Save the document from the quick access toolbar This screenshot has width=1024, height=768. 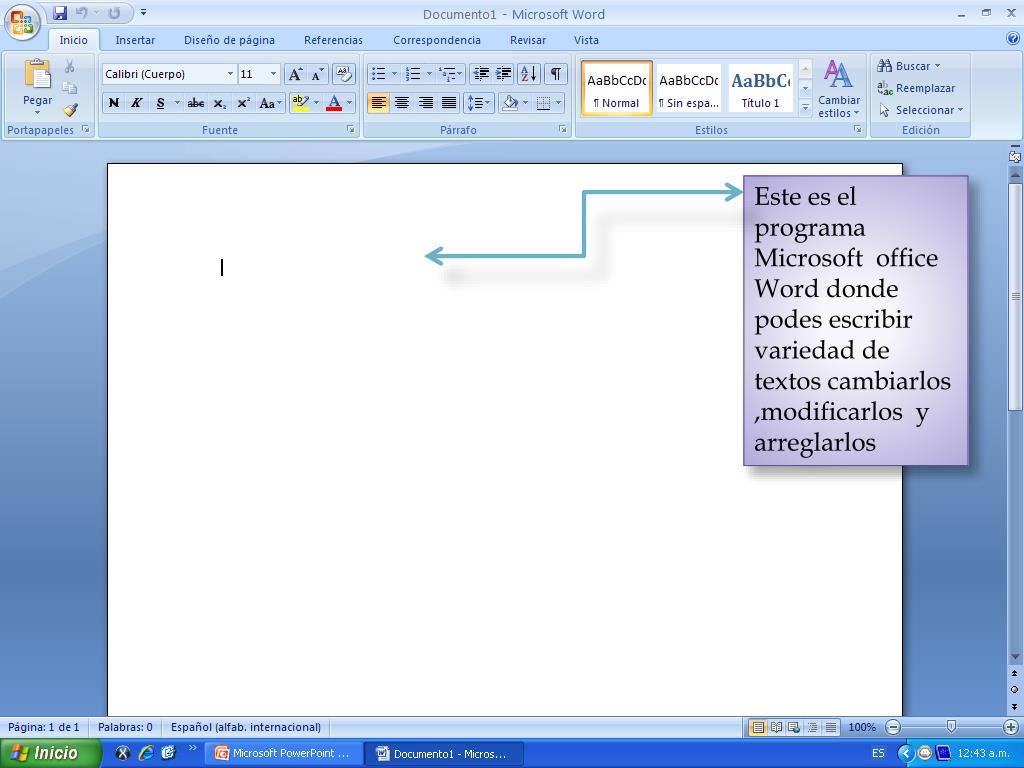pyautogui.click(x=60, y=13)
